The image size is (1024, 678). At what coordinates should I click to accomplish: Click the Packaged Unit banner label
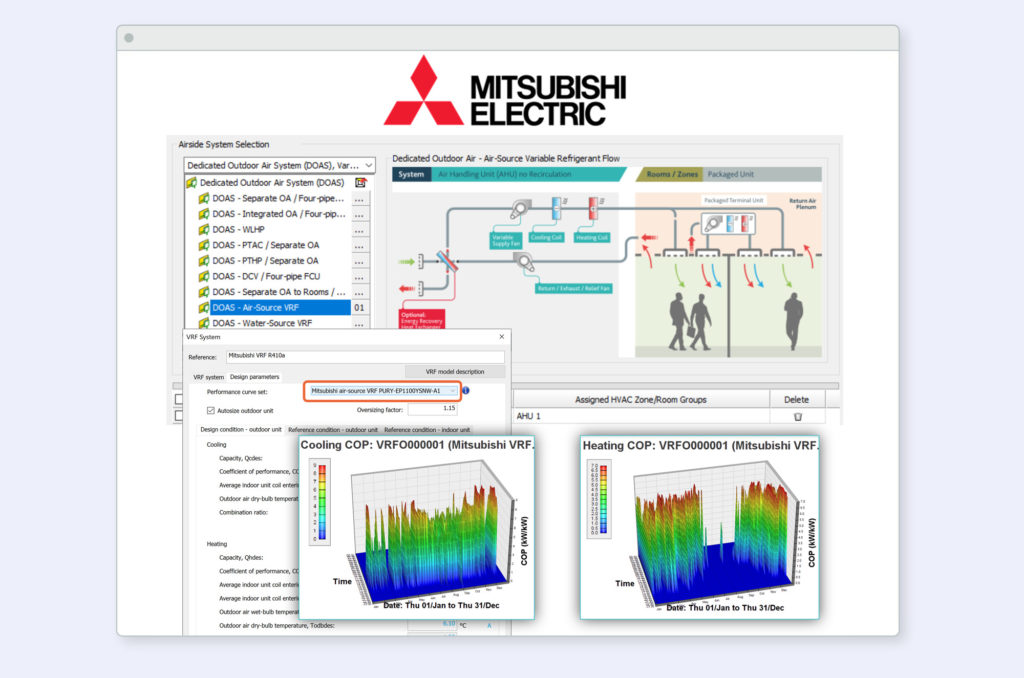pyautogui.click(x=731, y=174)
